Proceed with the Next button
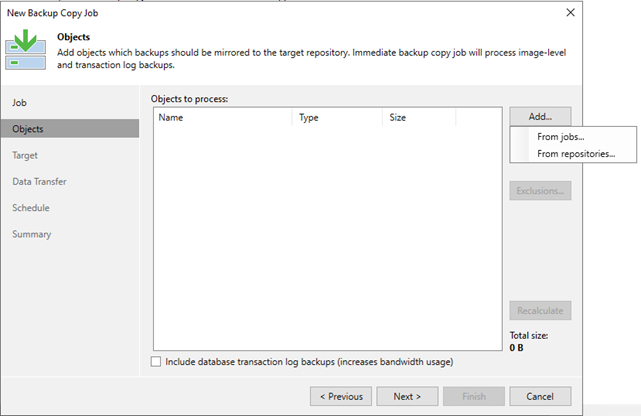This screenshot has width=641, height=416. click(x=407, y=396)
